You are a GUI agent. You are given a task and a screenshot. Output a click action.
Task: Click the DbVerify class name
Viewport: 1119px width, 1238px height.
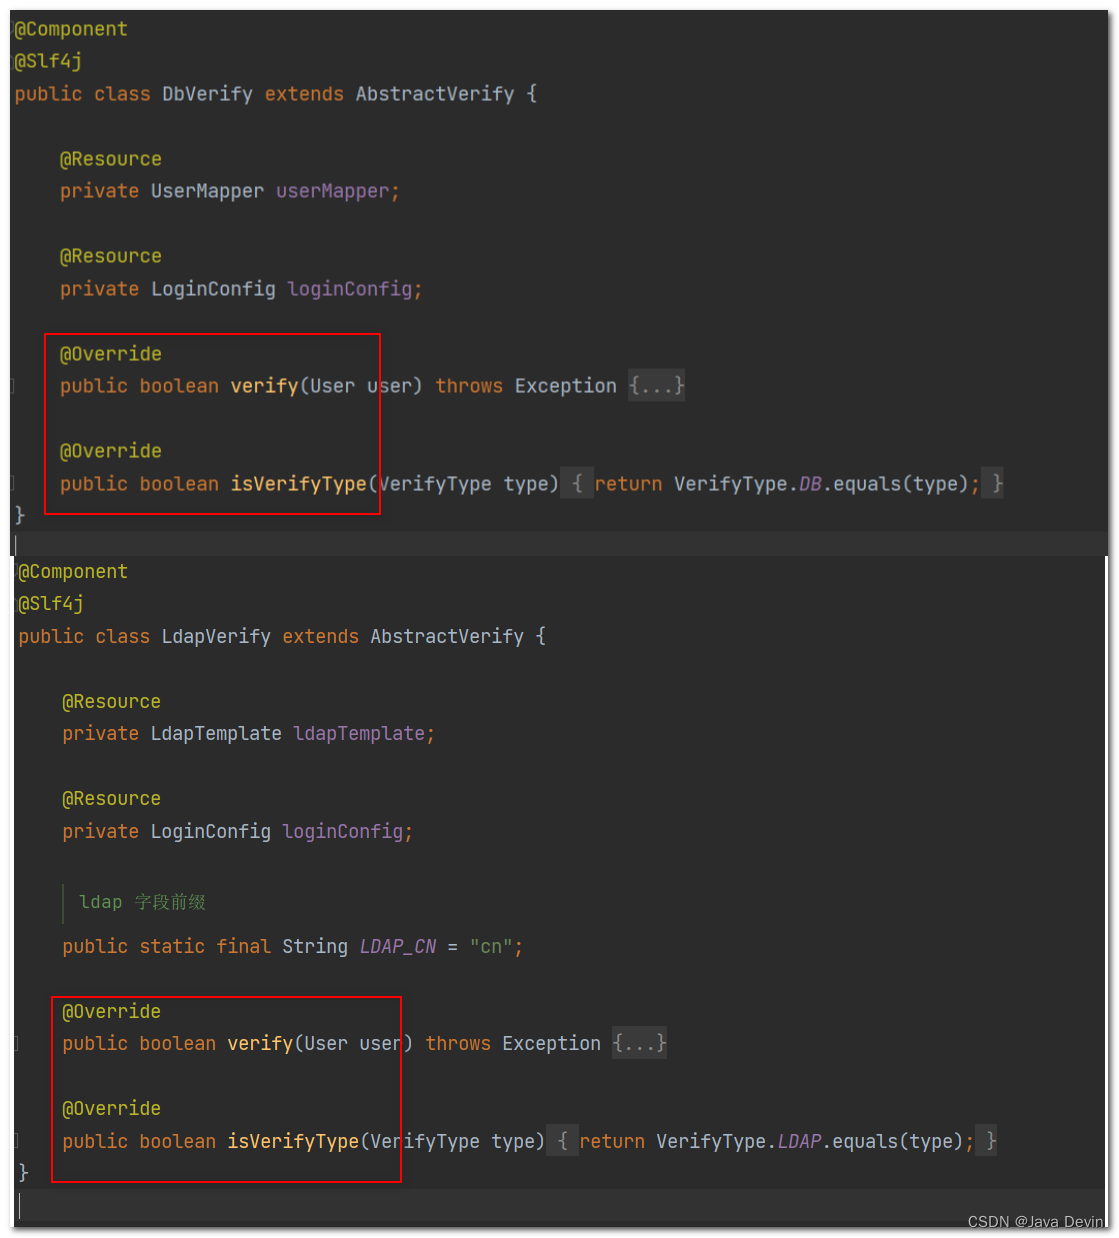tap(207, 94)
